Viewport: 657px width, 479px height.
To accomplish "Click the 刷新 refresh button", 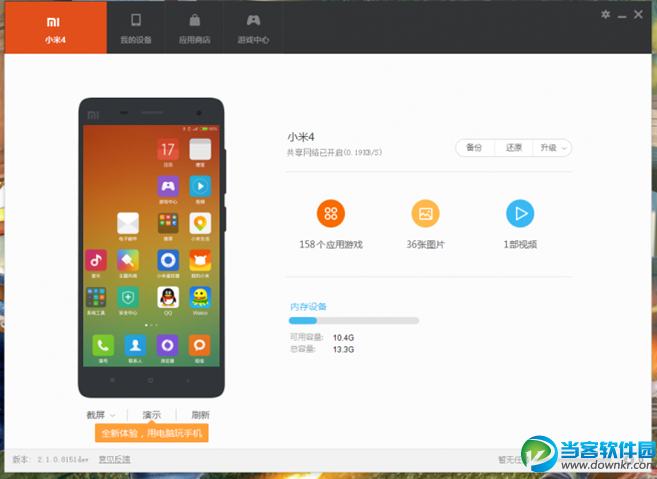I will point(200,415).
